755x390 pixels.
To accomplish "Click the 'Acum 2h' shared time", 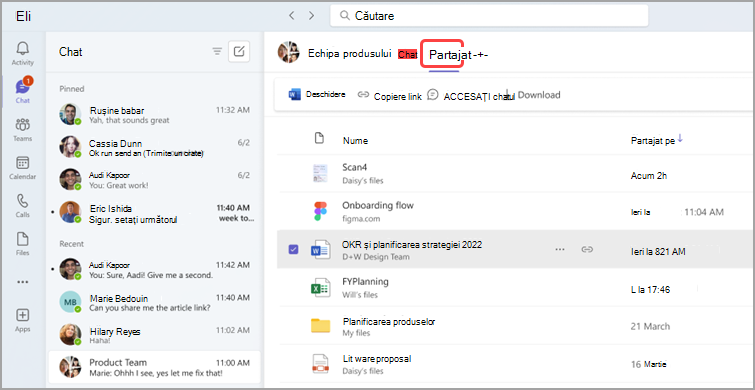I will [649, 176].
